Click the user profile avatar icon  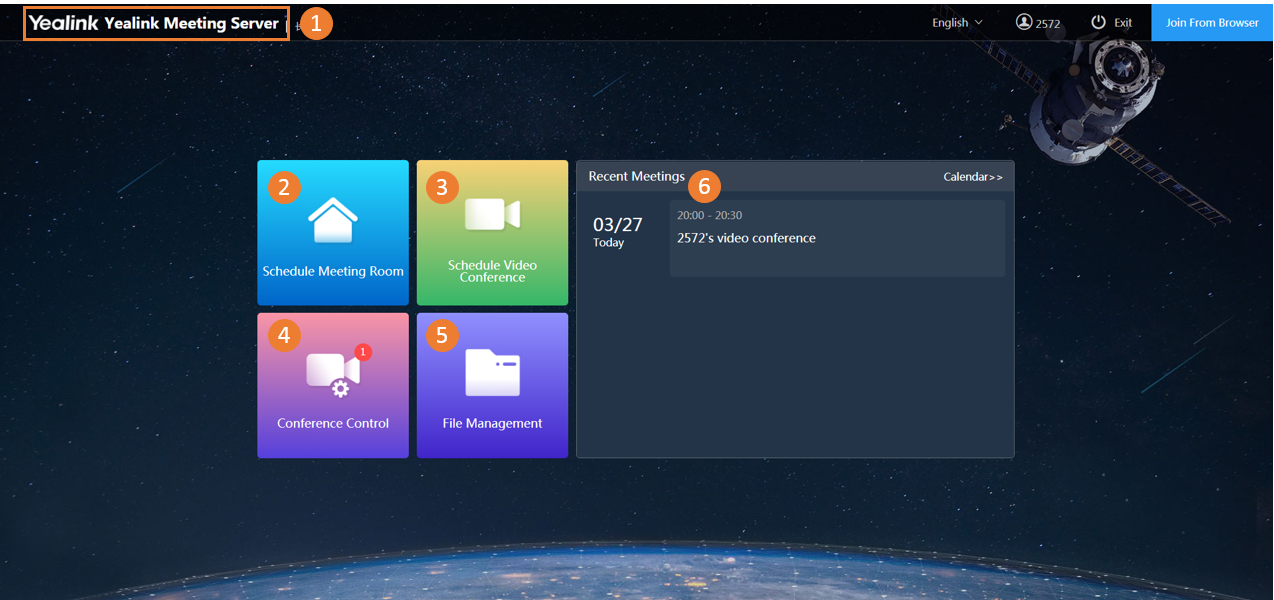(1023, 22)
